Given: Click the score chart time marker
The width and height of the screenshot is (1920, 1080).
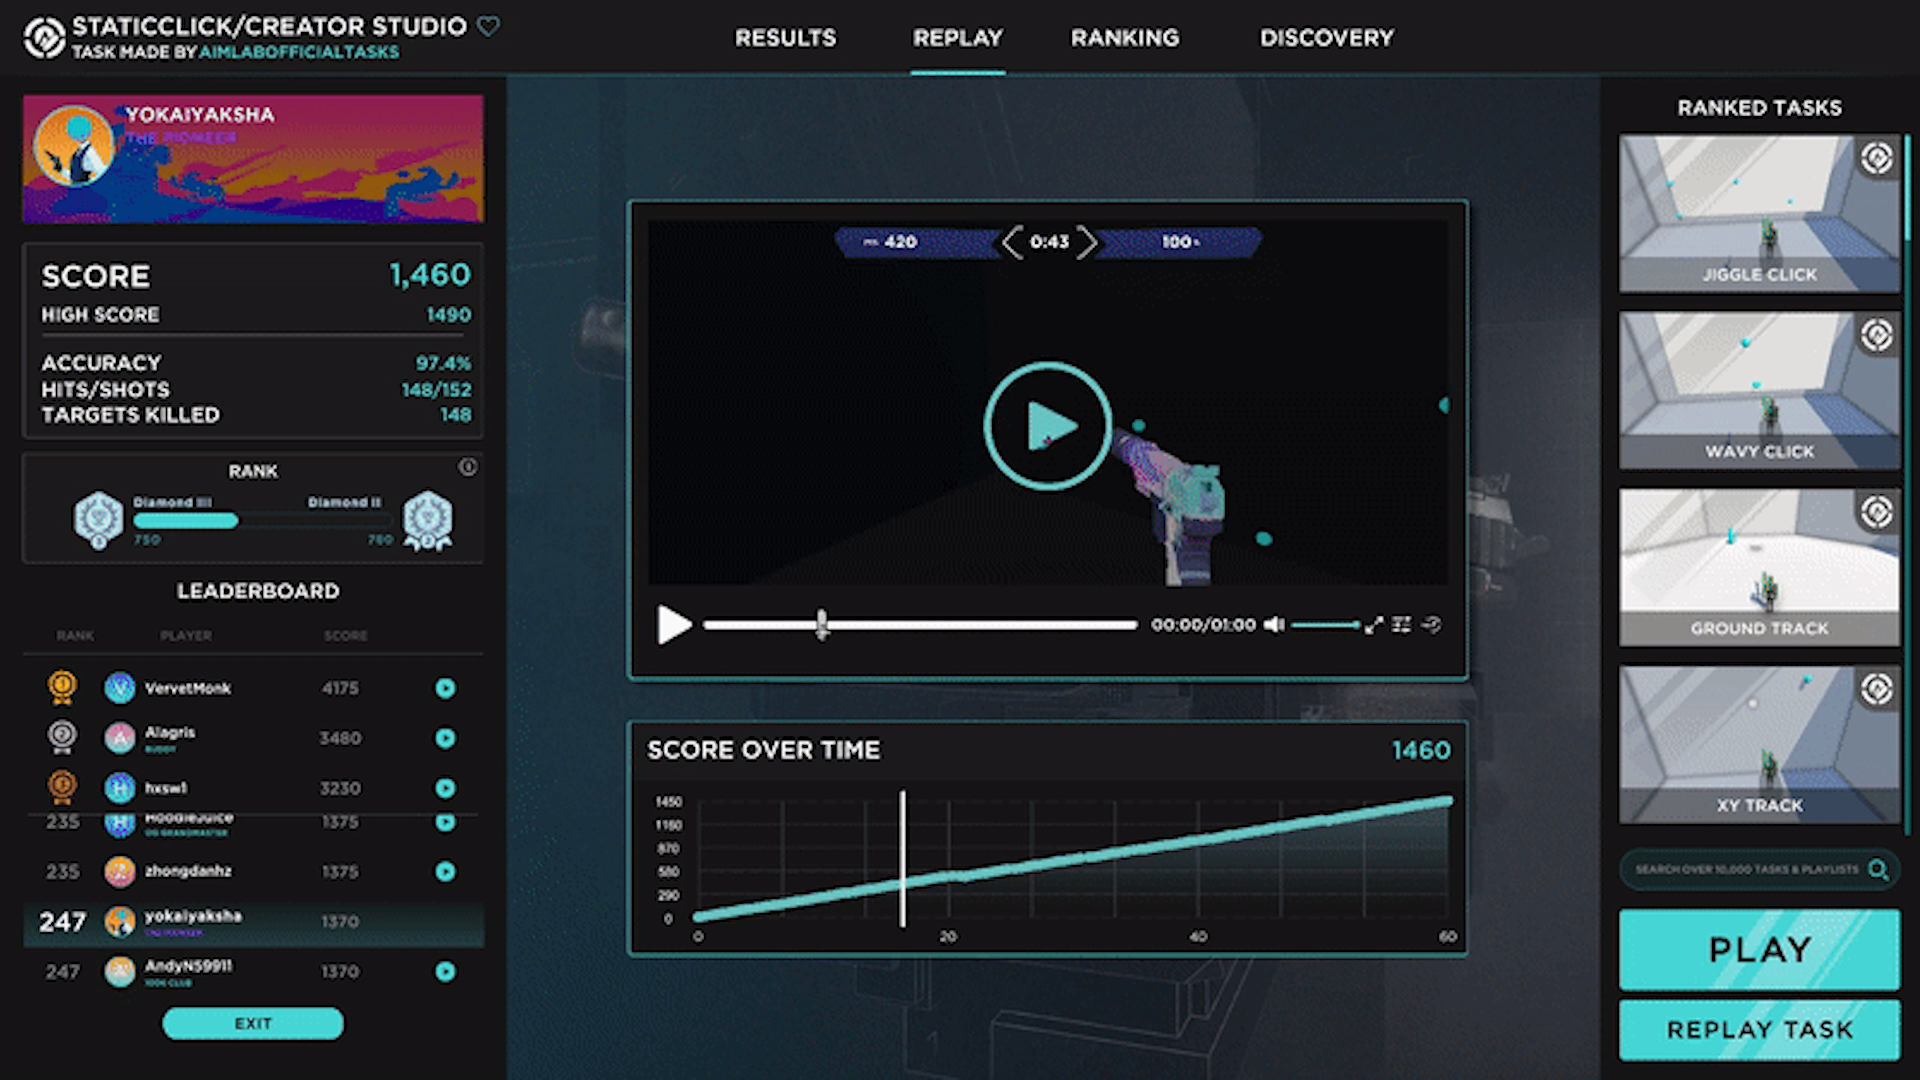Looking at the screenshot, I should [x=902, y=858].
